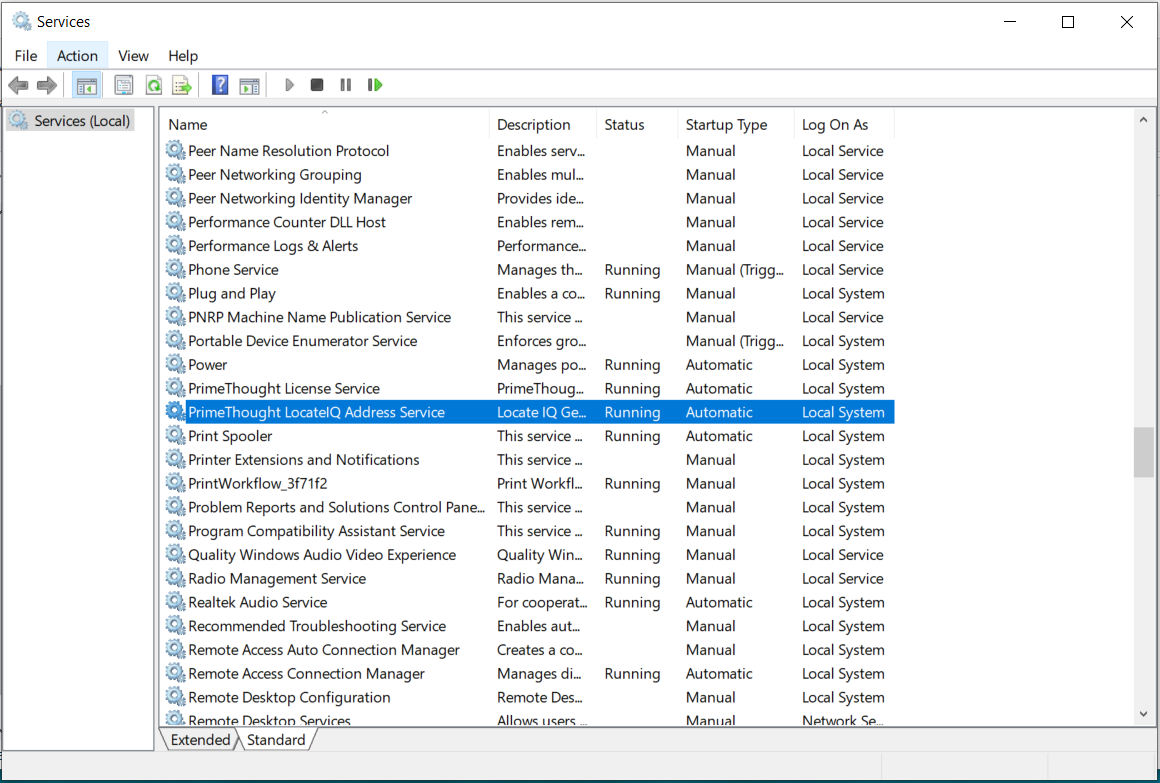The width and height of the screenshot is (1160, 783).
Task: Select the Print Spooler service row
Action: tap(230, 436)
